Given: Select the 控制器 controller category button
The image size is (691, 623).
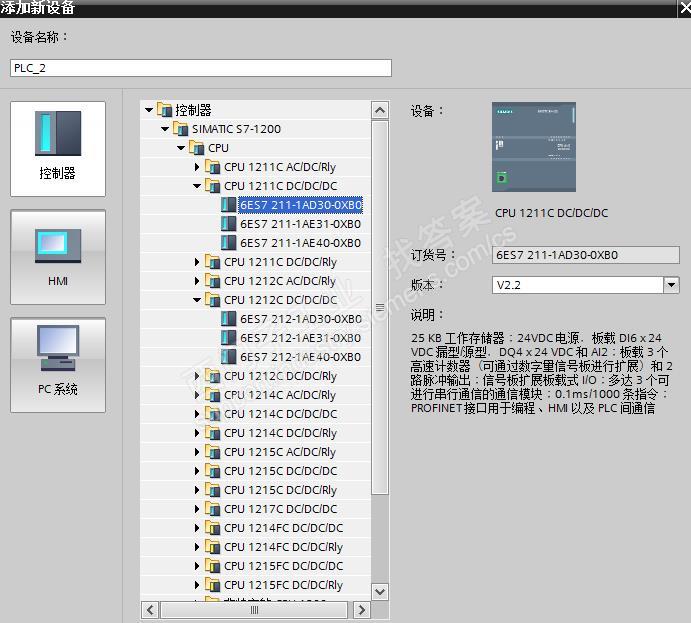Looking at the screenshot, I should pyautogui.click(x=58, y=149).
